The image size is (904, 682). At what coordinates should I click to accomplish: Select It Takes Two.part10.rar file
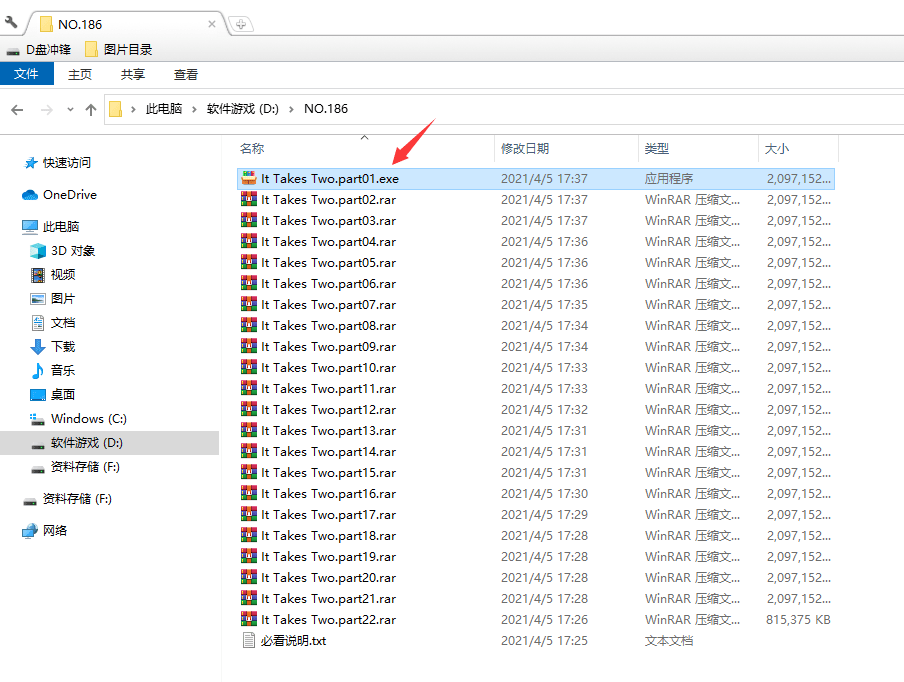pos(536,368)
